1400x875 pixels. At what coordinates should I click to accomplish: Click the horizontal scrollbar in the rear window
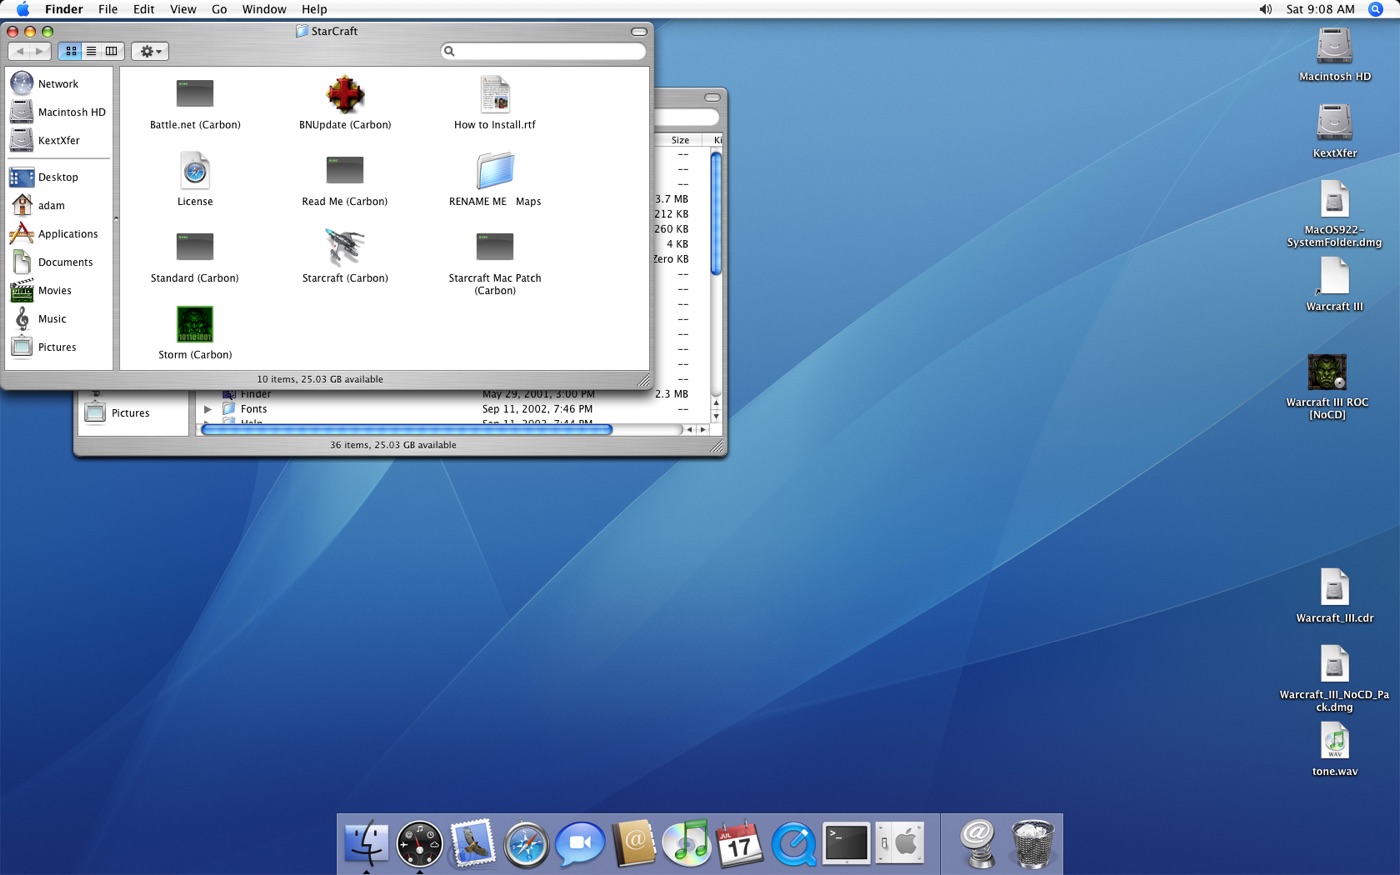407,429
